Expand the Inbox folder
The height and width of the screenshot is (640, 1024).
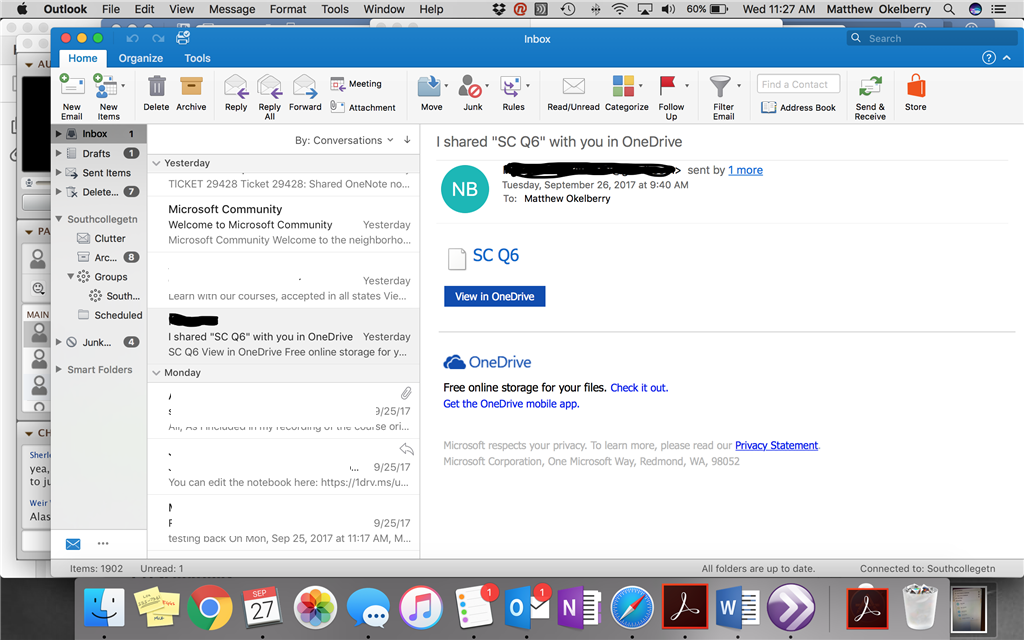(58, 133)
